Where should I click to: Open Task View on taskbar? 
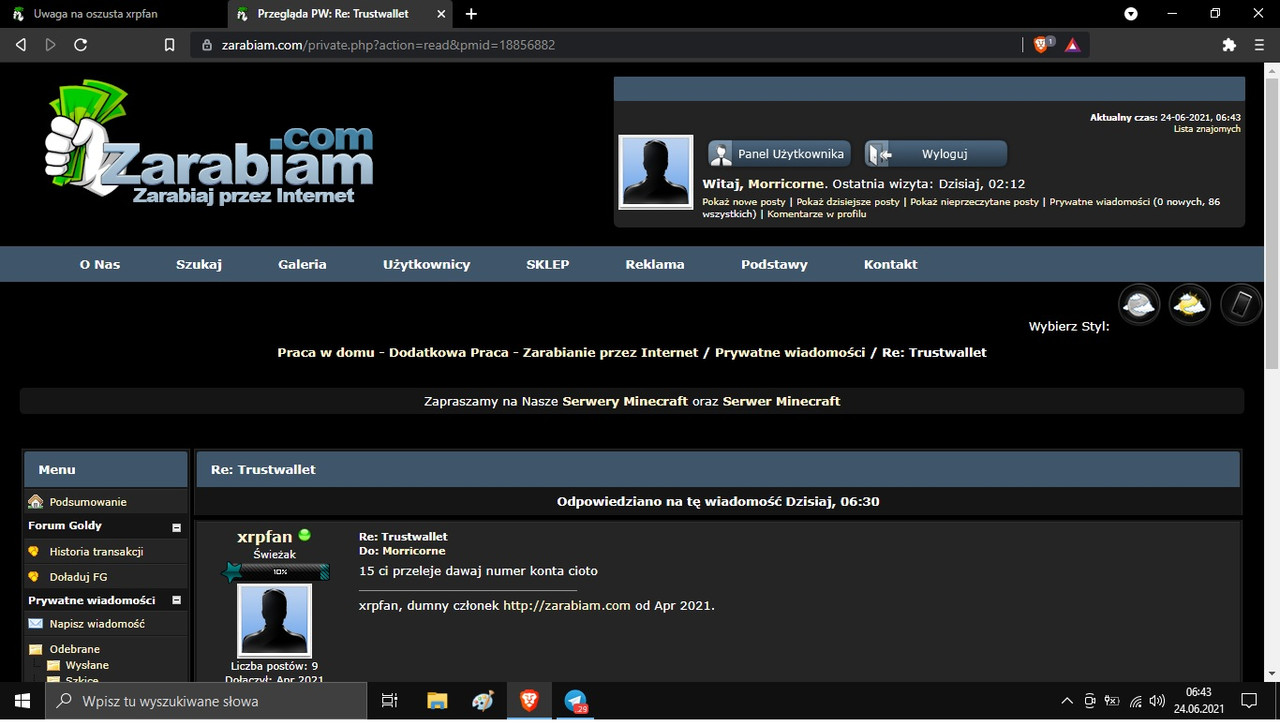tap(390, 701)
